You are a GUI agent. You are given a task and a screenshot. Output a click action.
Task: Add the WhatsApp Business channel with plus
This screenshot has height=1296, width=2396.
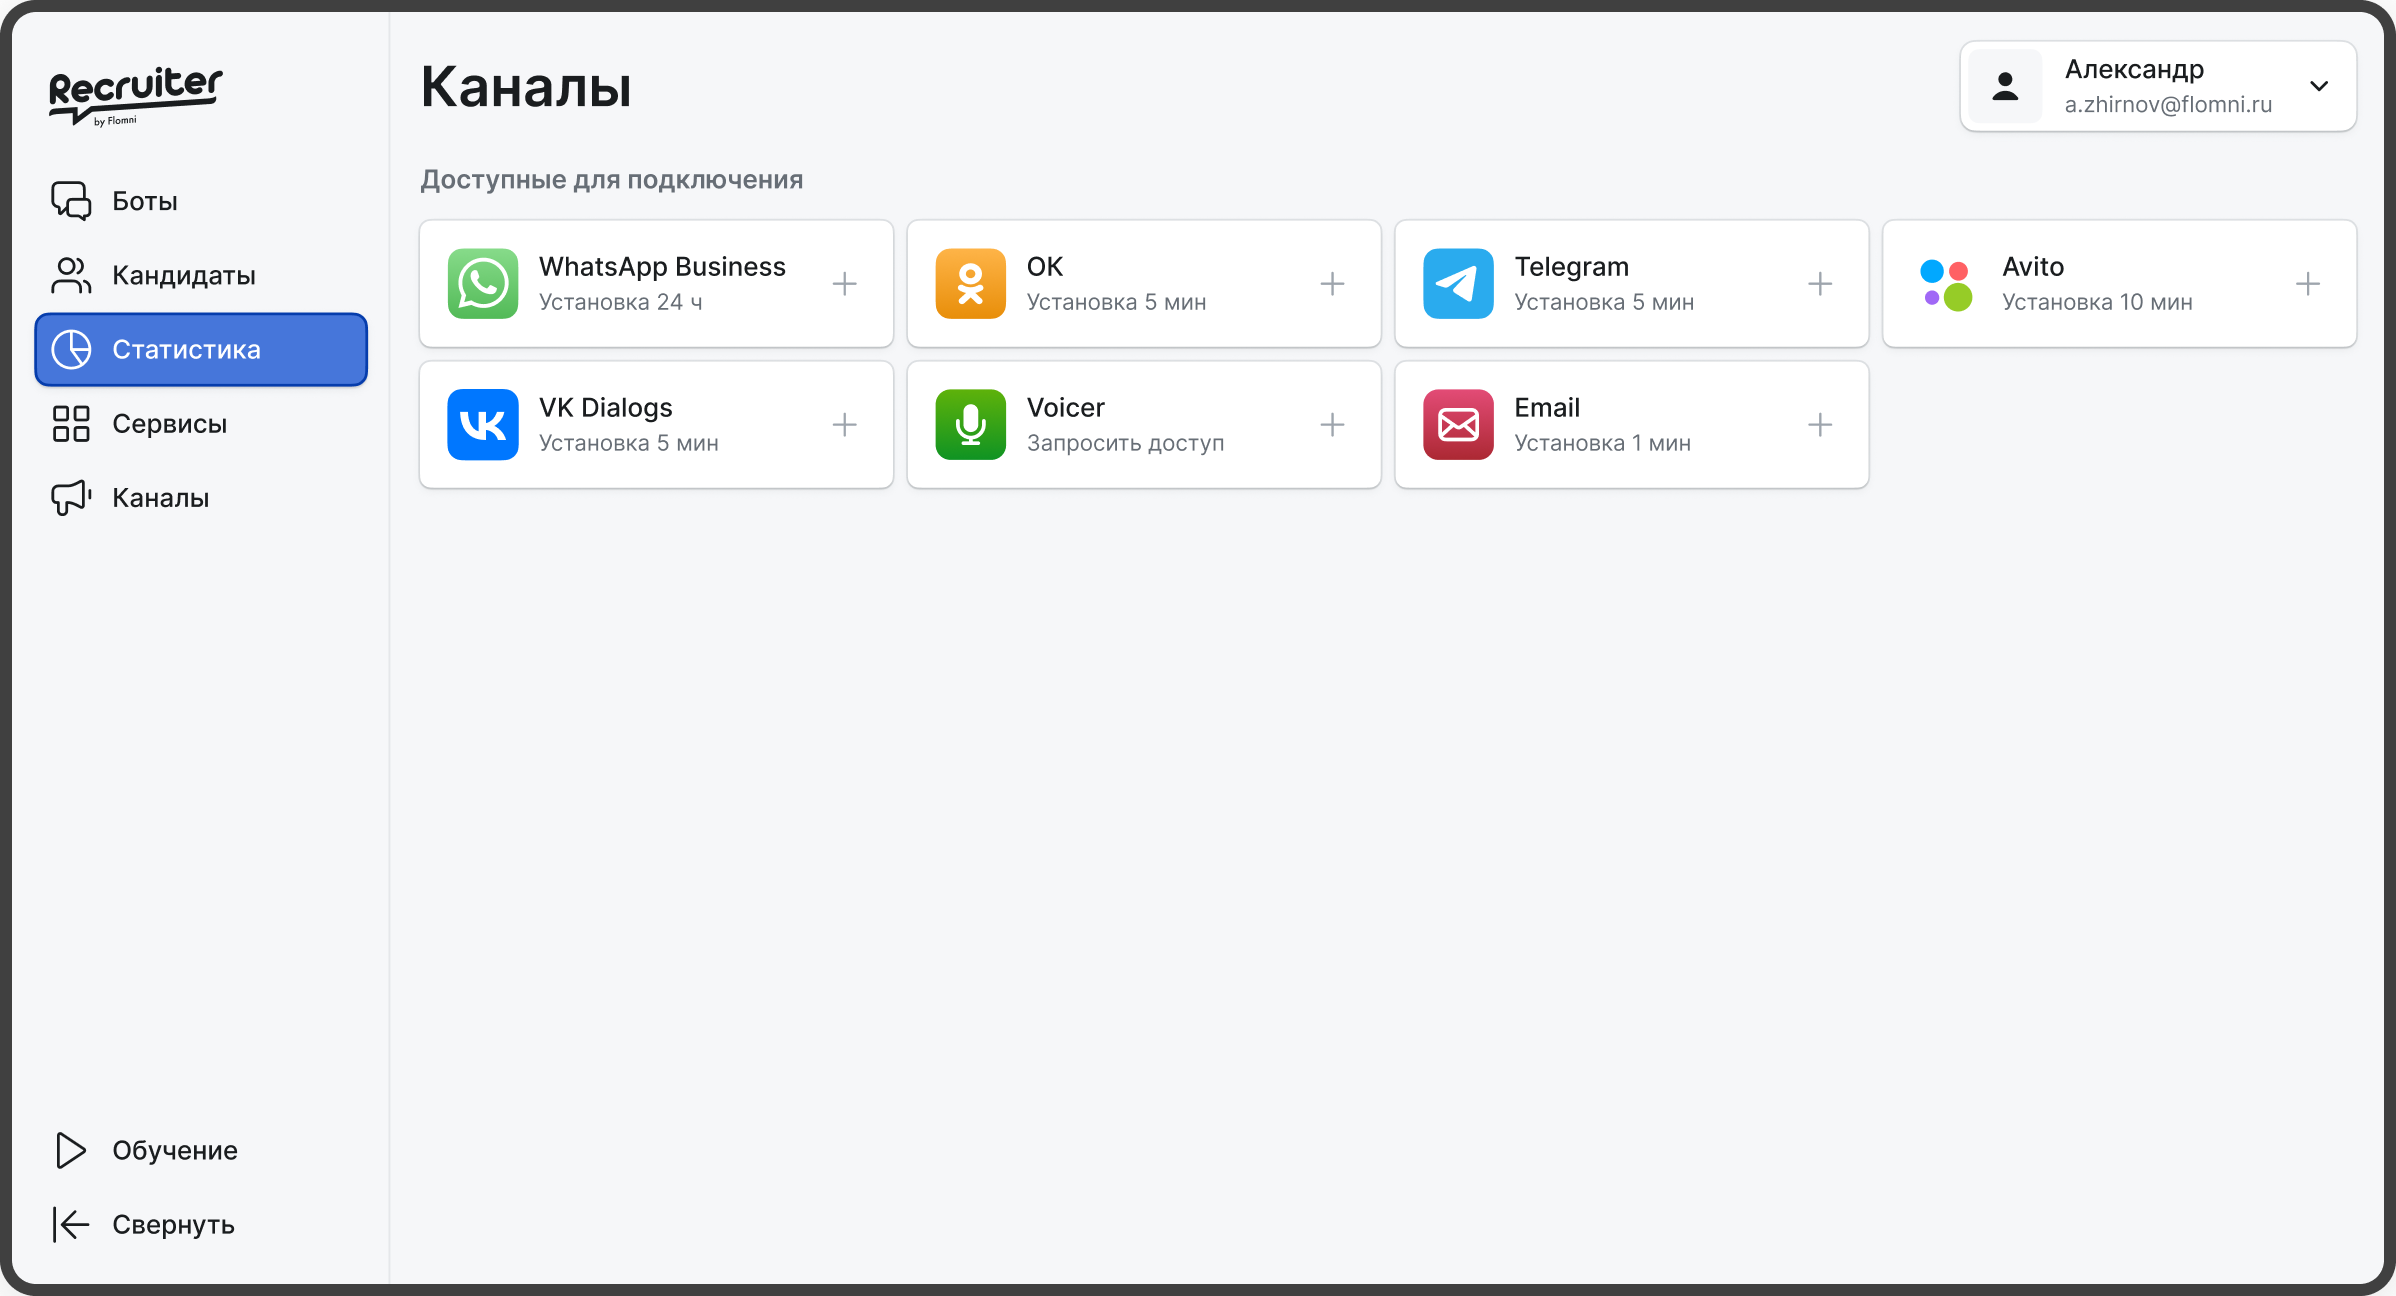845,284
